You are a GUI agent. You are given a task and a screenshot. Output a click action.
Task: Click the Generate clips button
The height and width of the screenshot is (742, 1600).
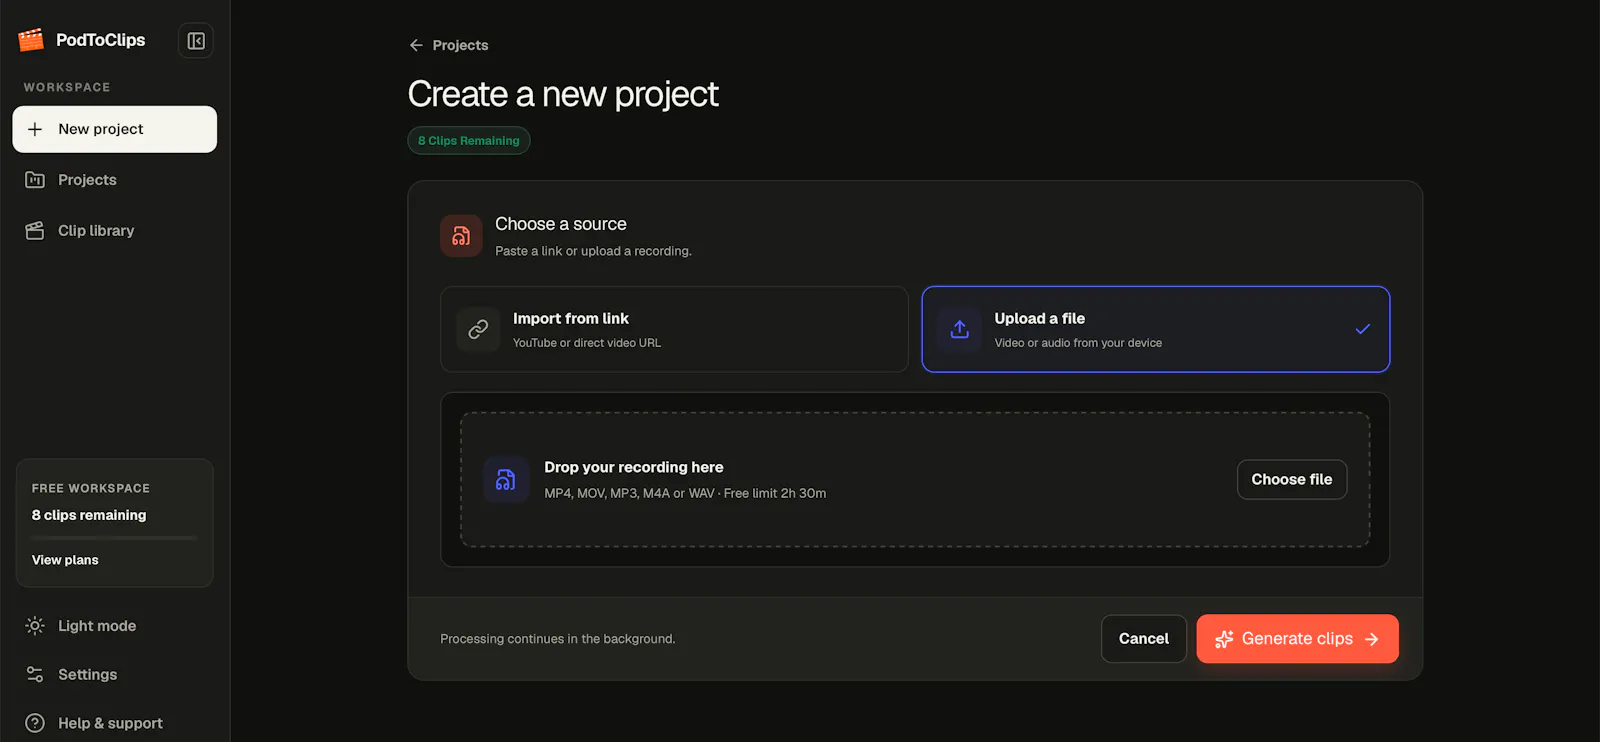tap(1297, 639)
